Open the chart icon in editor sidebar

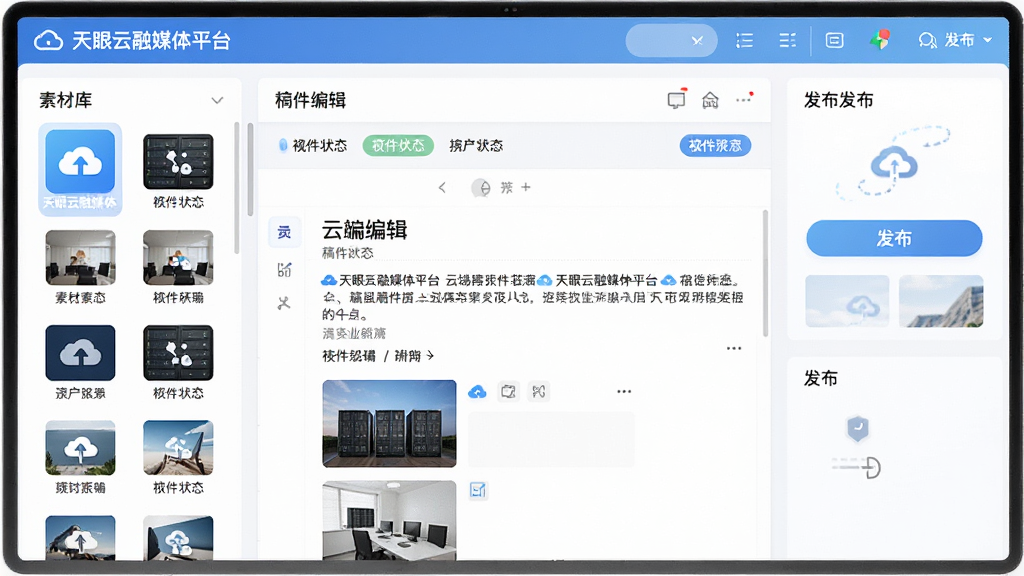[x=284, y=270]
